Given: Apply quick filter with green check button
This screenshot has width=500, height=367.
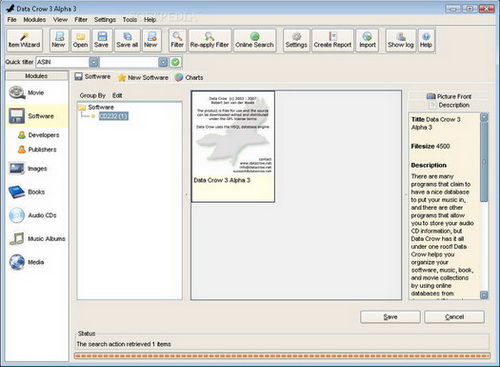Looking at the screenshot, I should click(175, 62).
